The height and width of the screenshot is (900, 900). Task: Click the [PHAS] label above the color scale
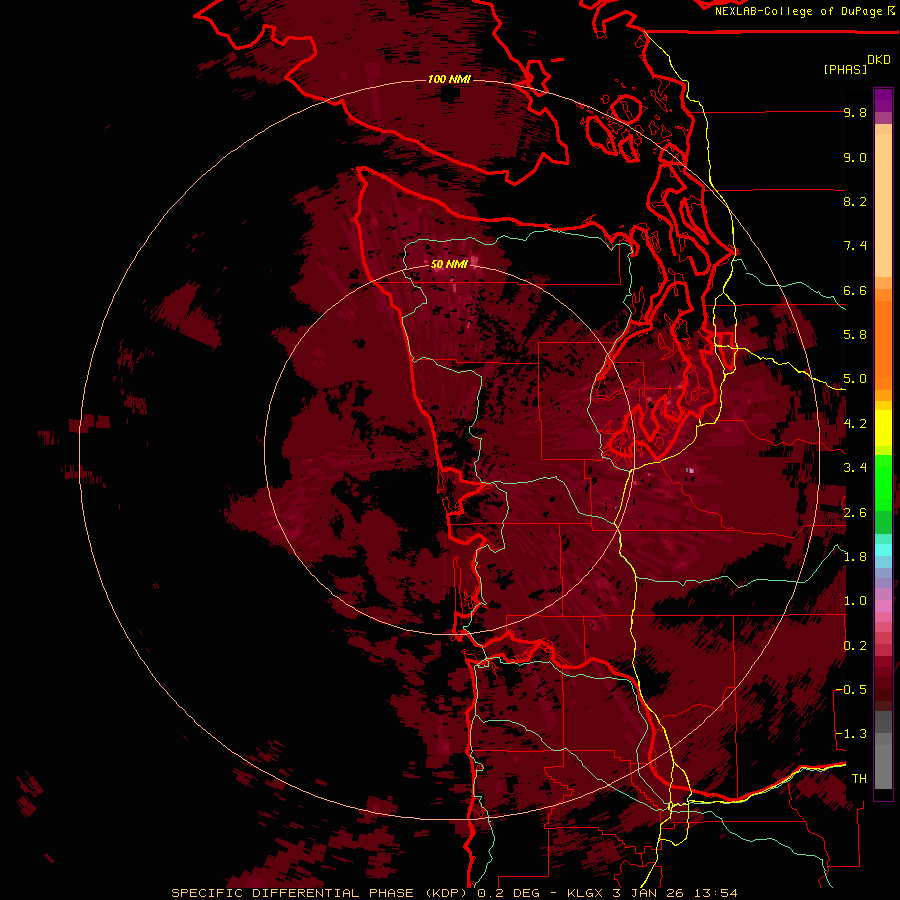point(845,70)
